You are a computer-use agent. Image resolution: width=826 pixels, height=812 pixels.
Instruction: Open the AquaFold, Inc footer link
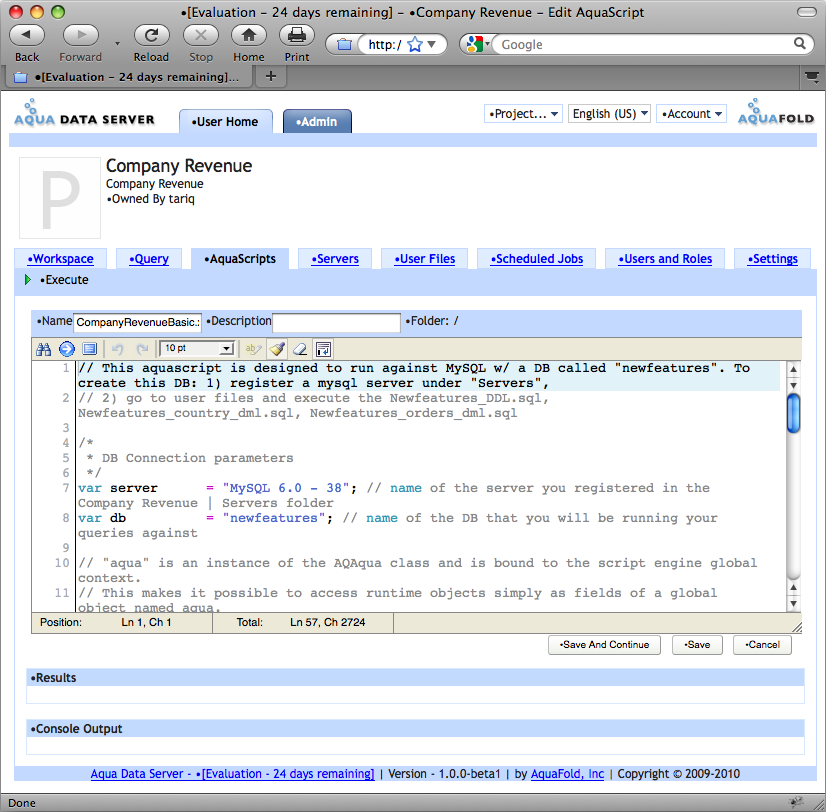[x=567, y=774]
